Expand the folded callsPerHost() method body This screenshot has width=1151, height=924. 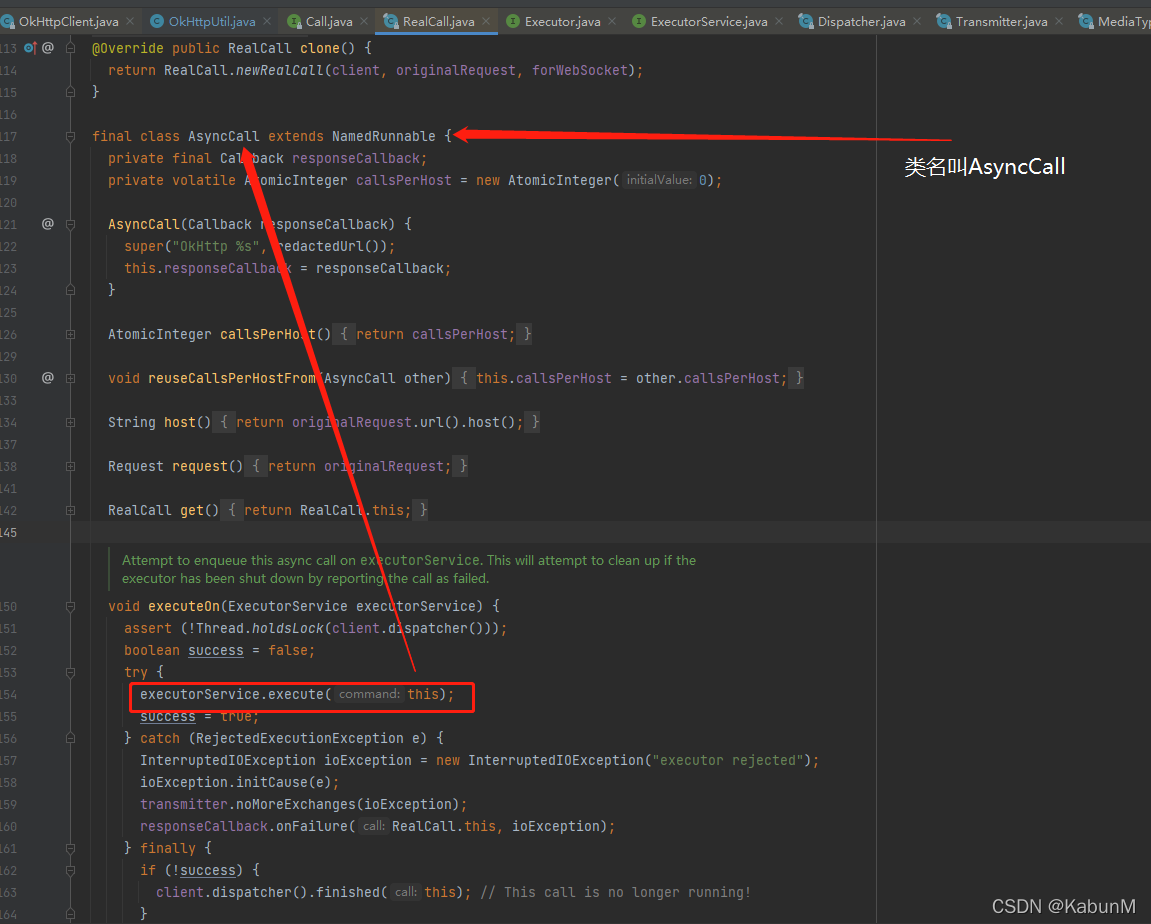[x=68, y=334]
